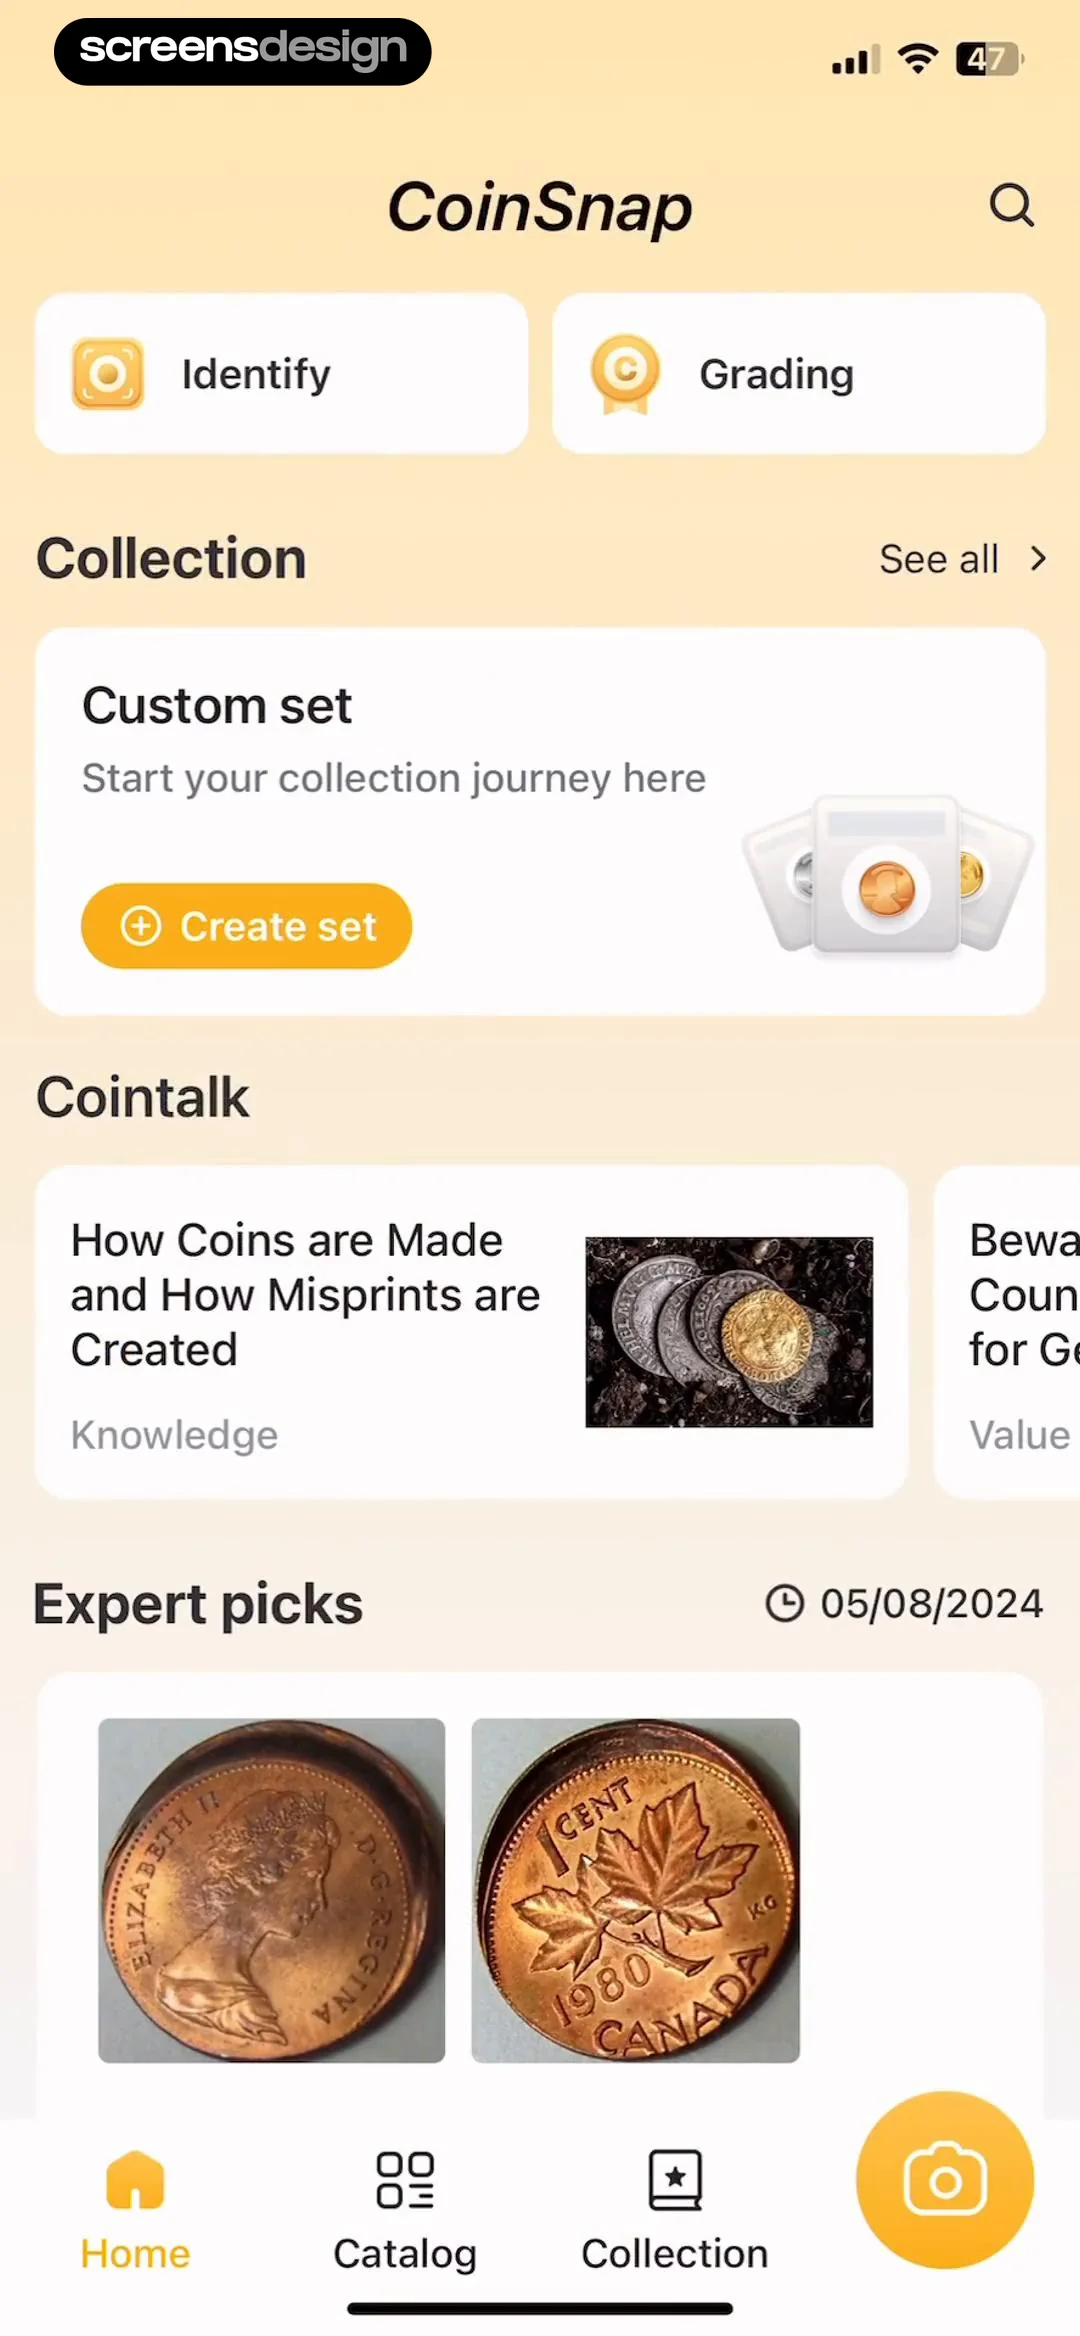Tap the Home tab house icon
The width and height of the screenshot is (1080, 2336).
click(135, 2179)
